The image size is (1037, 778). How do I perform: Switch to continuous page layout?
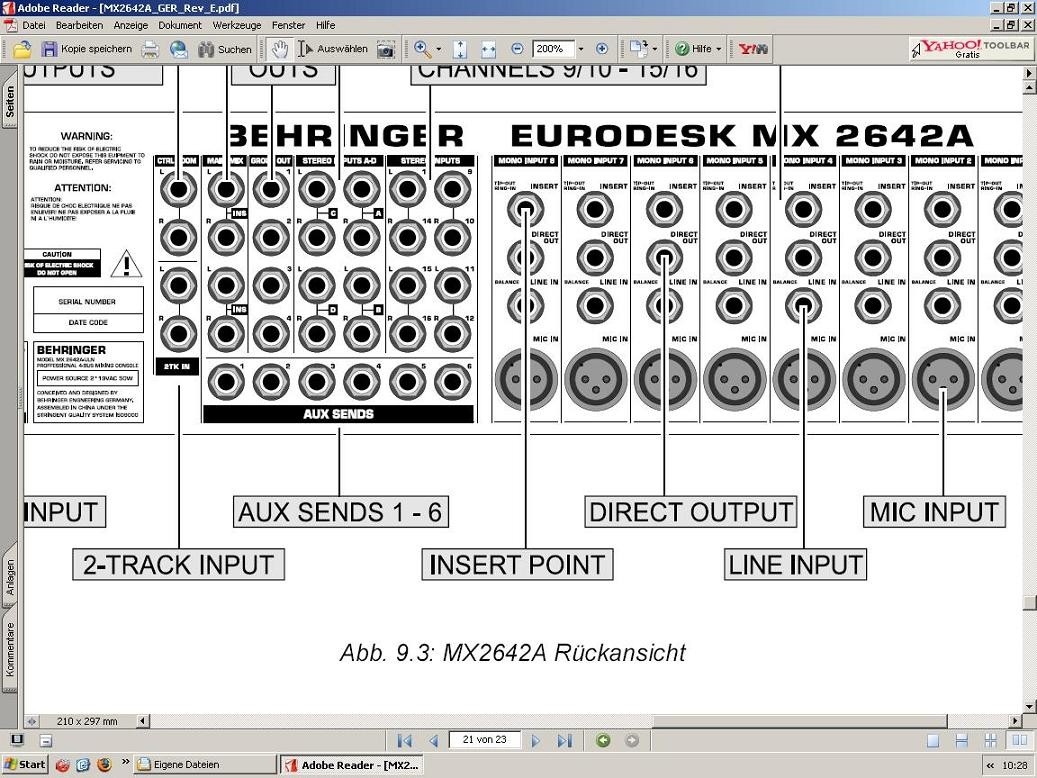pyautogui.click(x=962, y=741)
